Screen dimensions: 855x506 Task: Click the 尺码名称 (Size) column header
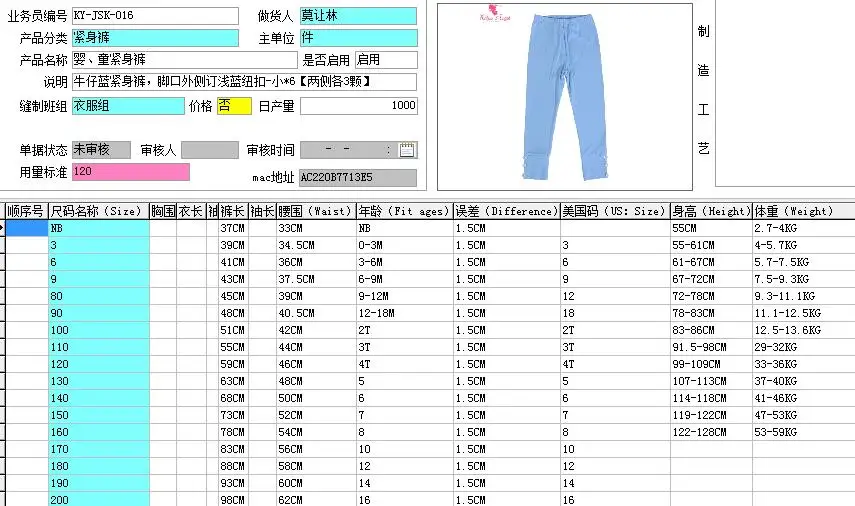point(99,211)
